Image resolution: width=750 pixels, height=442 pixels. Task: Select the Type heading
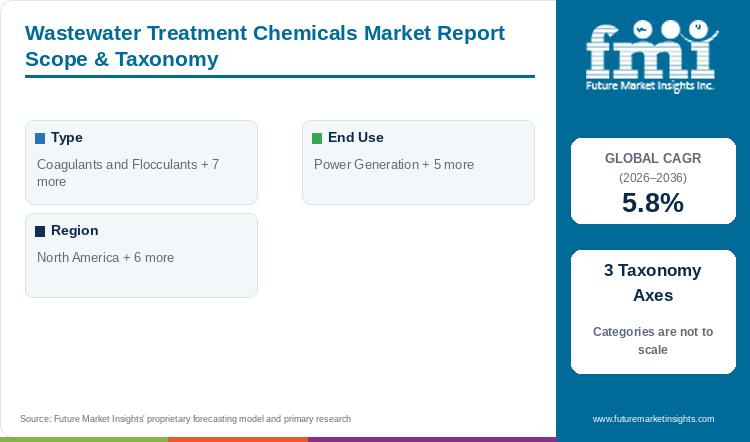pyautogui.click(x=66, y=137)
